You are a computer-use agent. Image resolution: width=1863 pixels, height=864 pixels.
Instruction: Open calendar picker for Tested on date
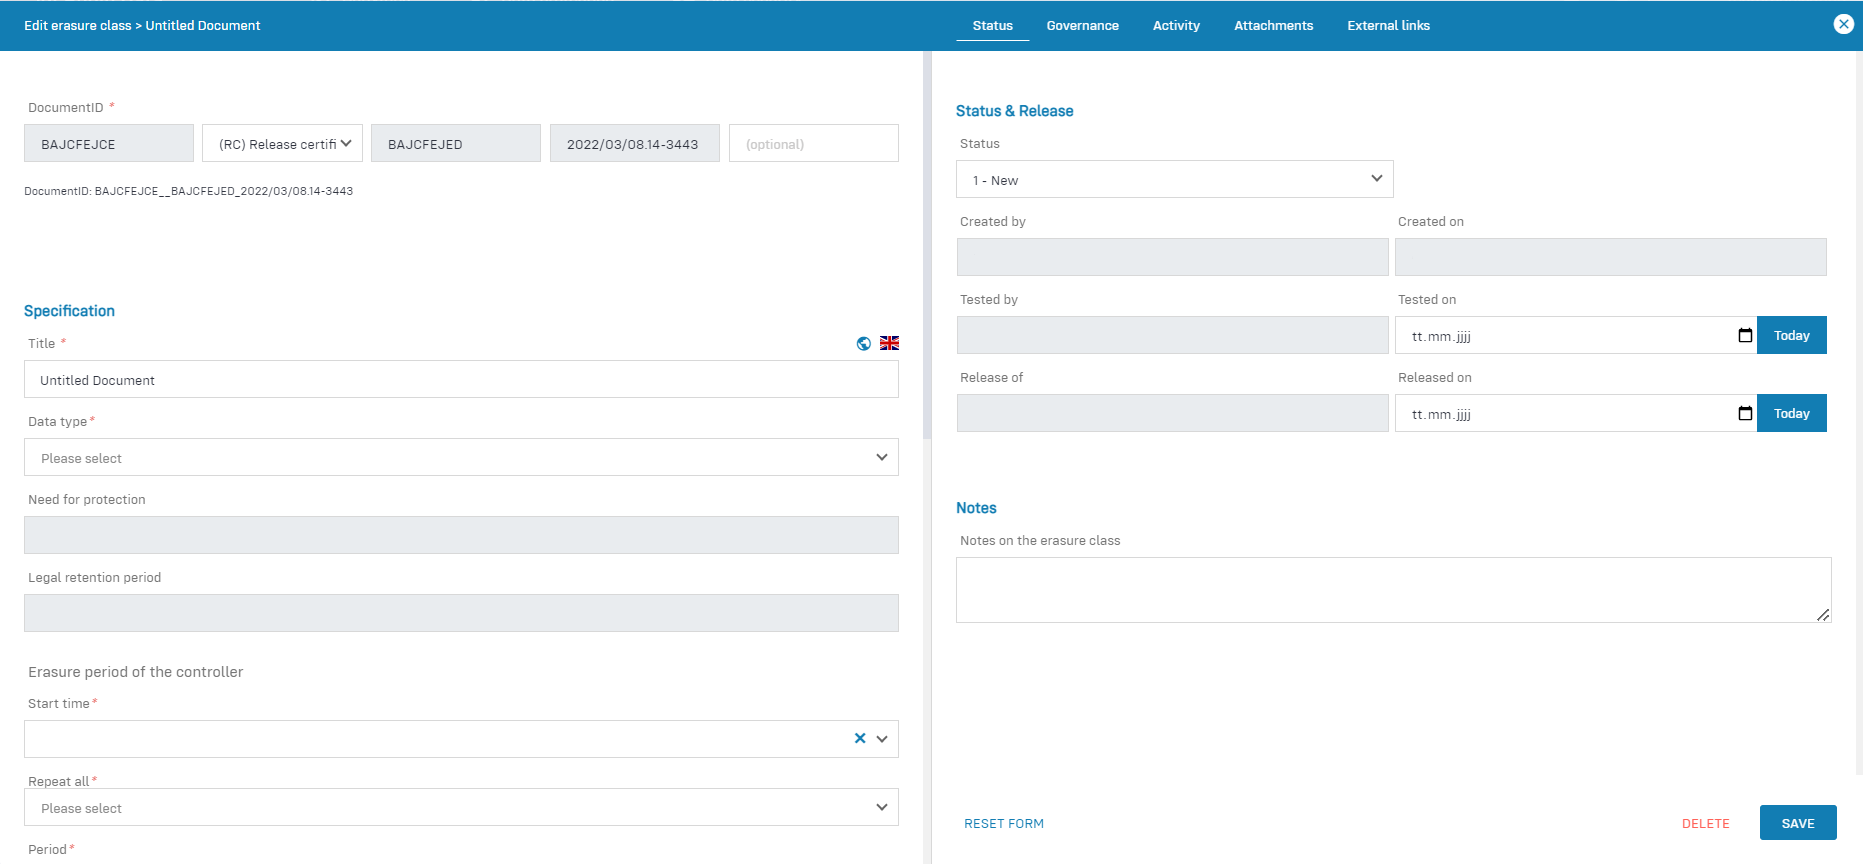[x=1745, y=336]
